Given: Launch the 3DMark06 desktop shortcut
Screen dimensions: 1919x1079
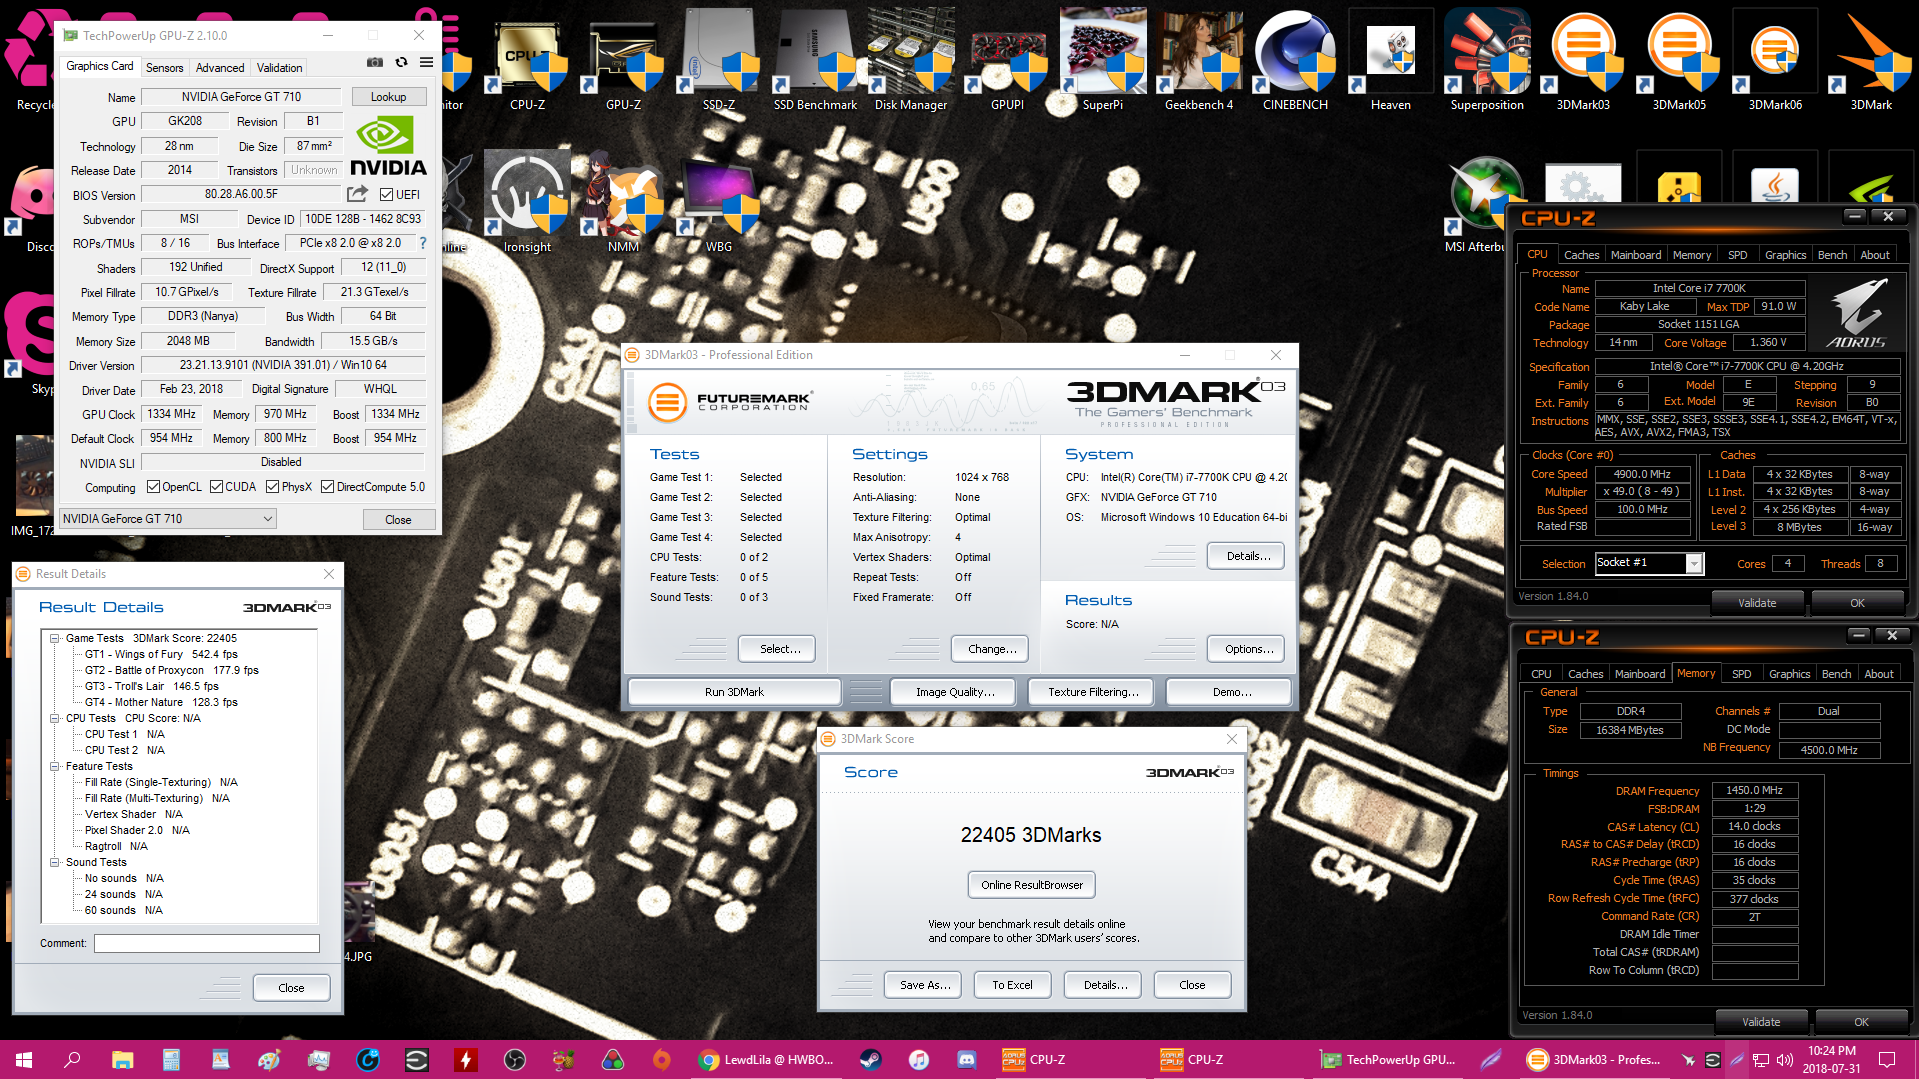Looking at the screenshot, I should 1775,60.
